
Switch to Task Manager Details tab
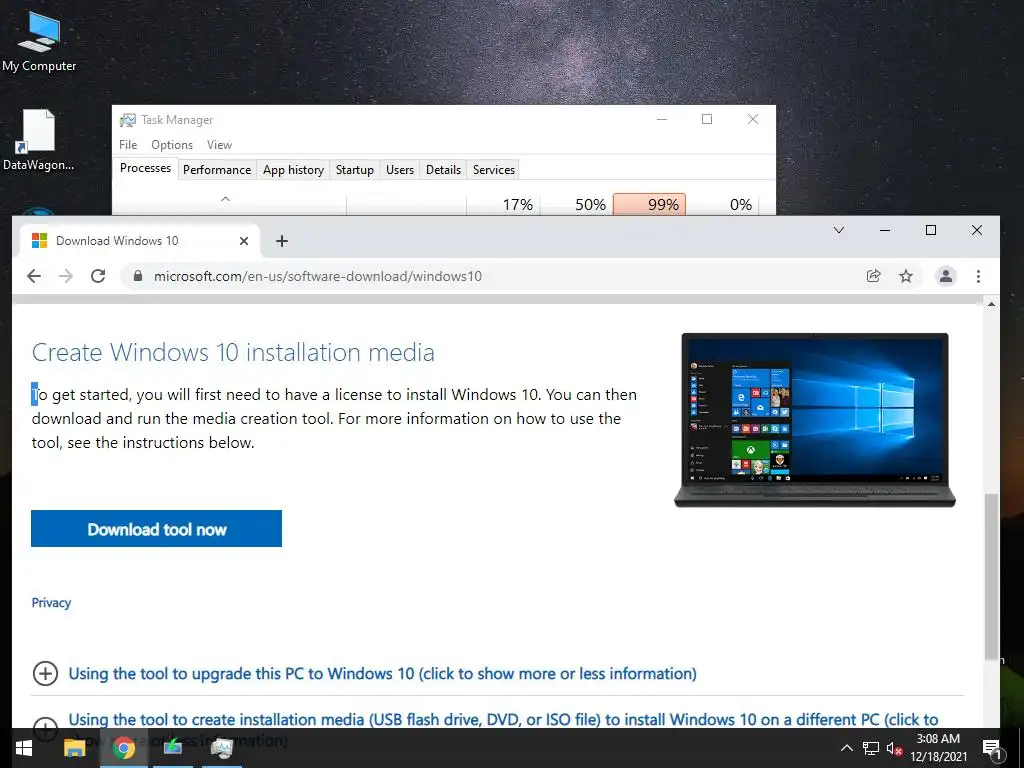pos(443,170)
